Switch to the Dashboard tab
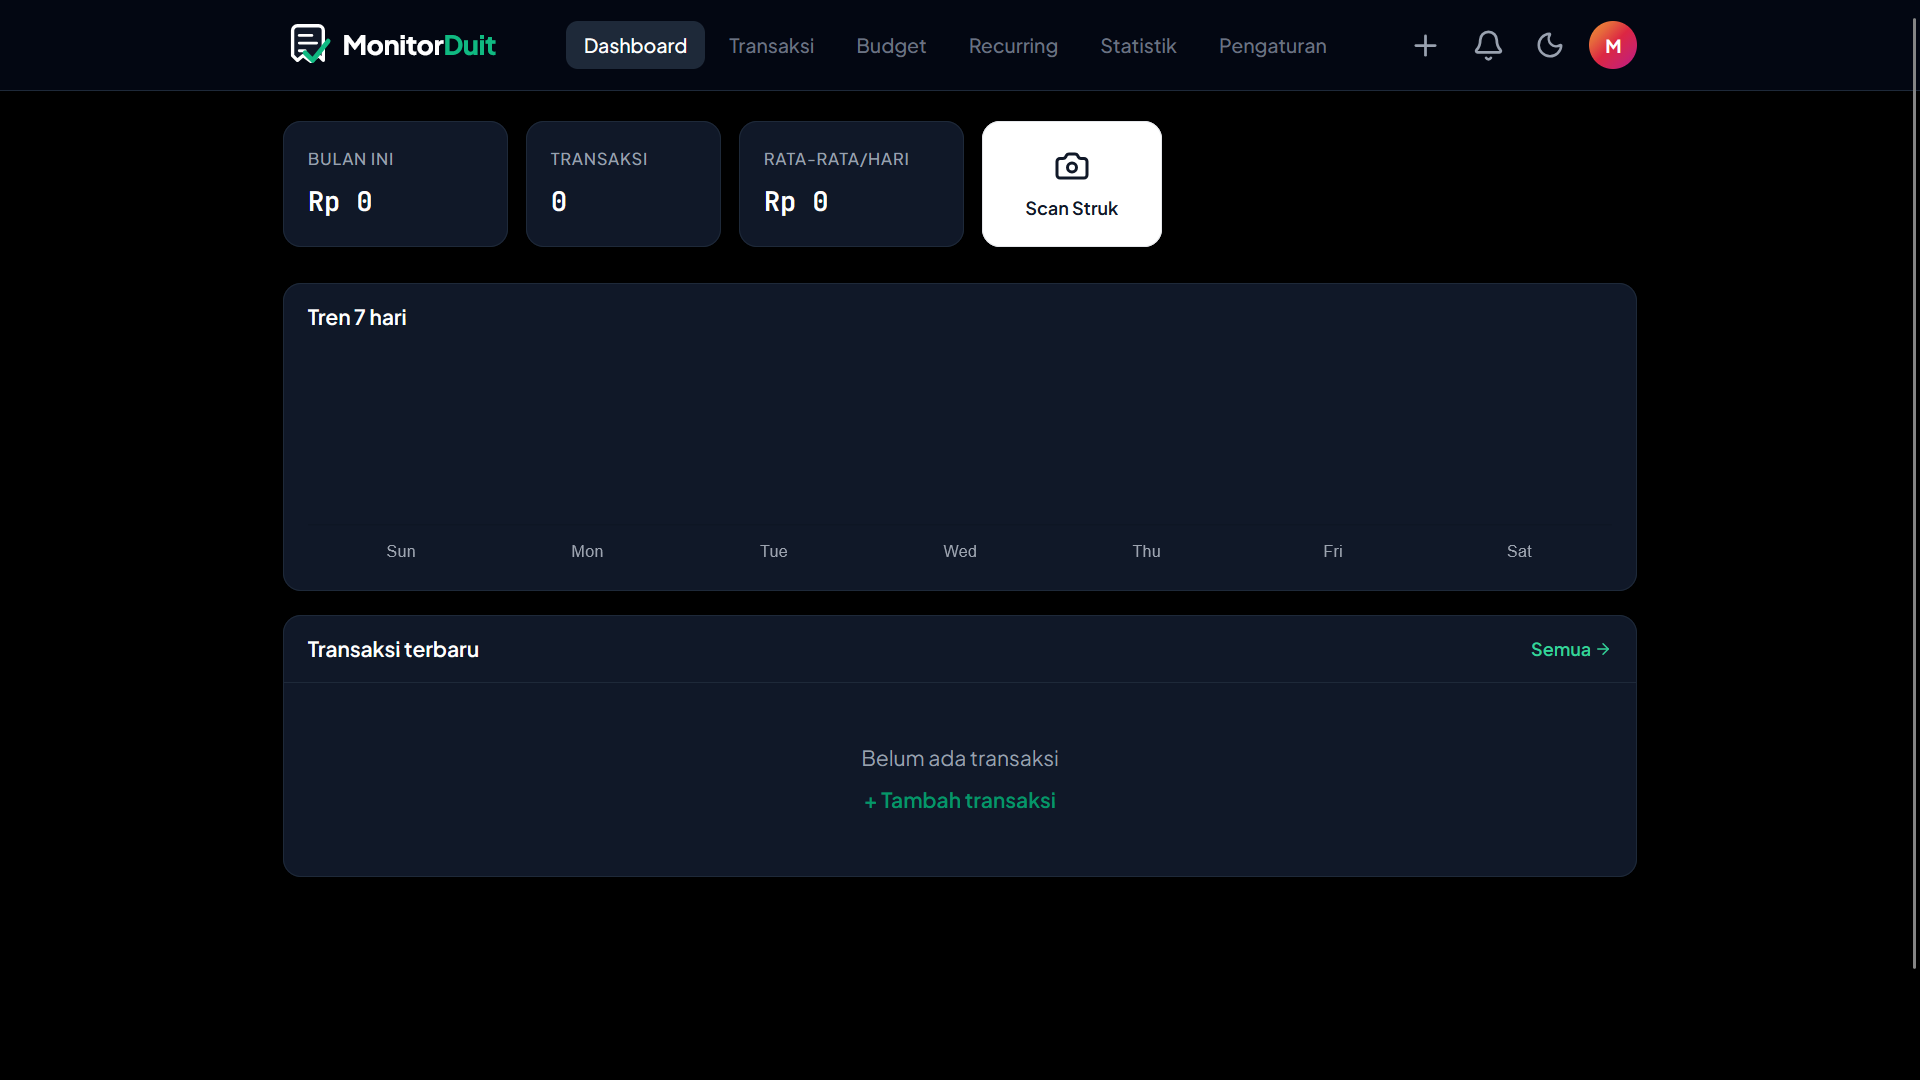 [x=635, y=45]
